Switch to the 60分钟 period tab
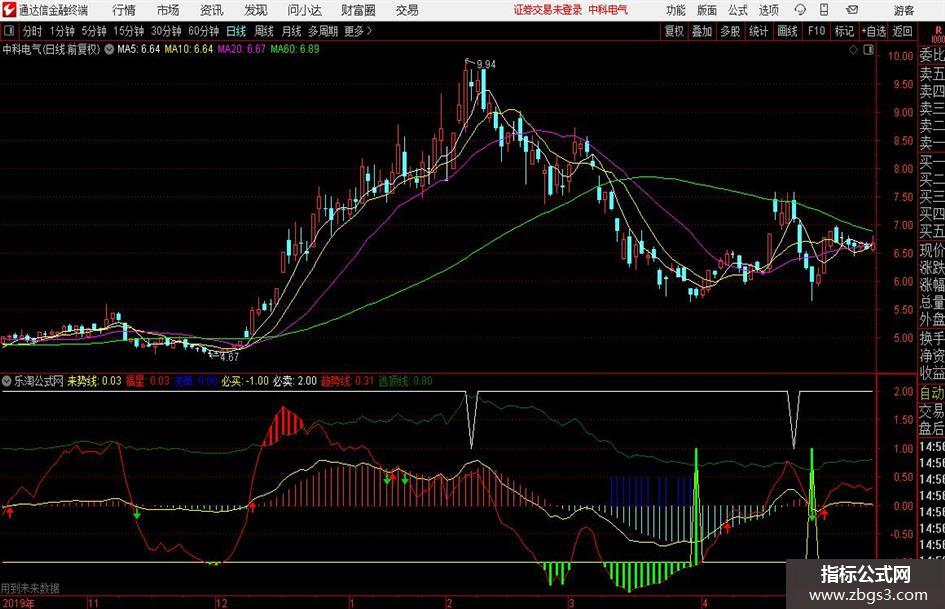The width and height of the screenshot is (945, 609). click(203, 31)
